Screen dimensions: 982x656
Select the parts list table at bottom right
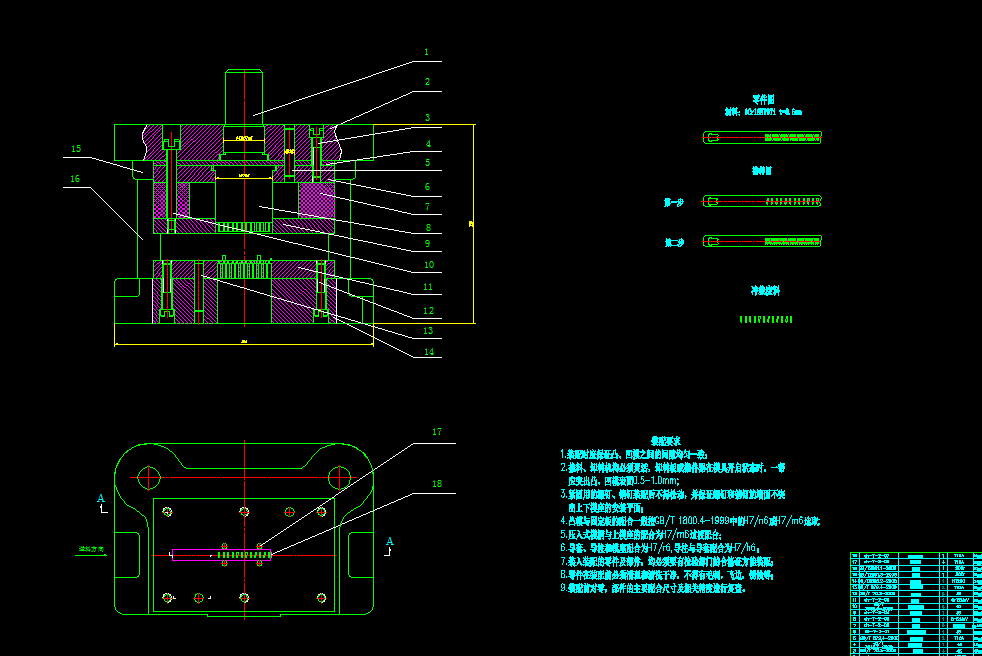coord(916,604)
